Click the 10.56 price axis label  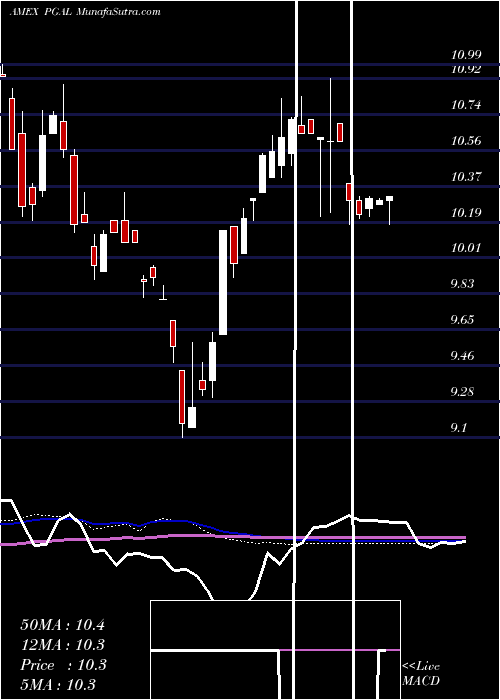466,141
